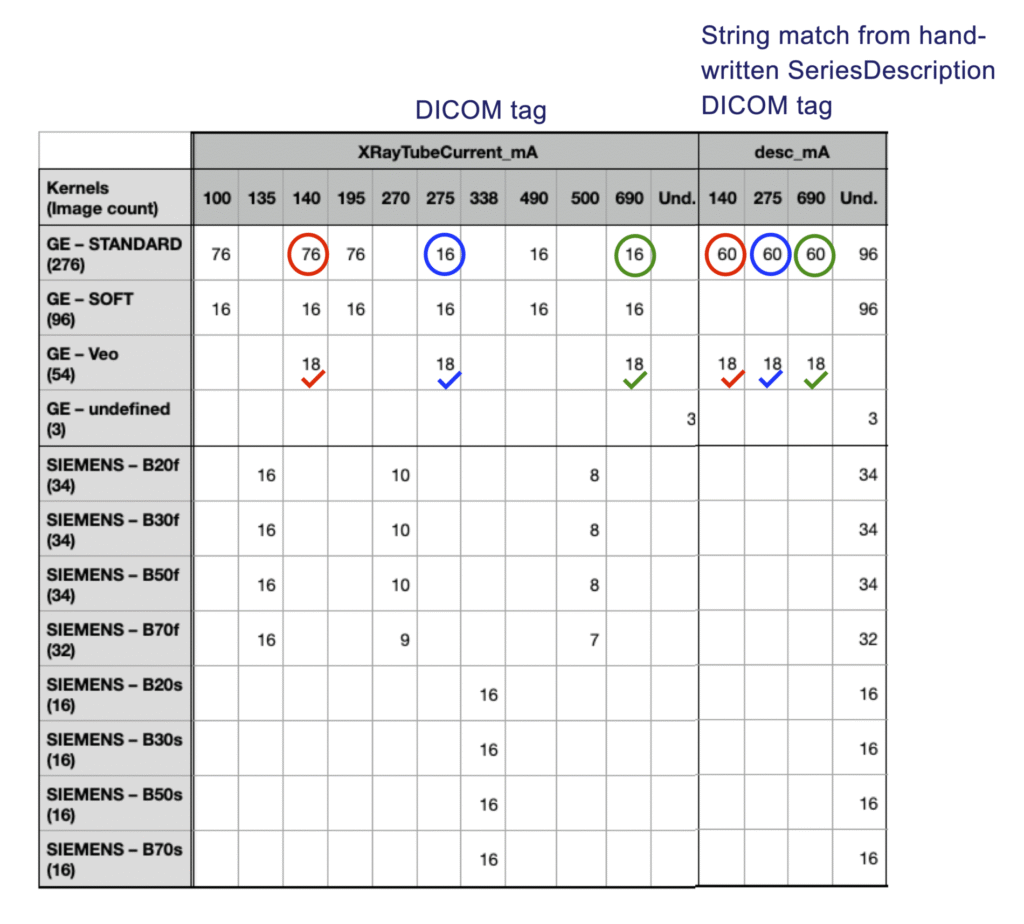This screenshot has height=924, width=1024.
Task: Click the 338 column header
Action: pos(483,198)
